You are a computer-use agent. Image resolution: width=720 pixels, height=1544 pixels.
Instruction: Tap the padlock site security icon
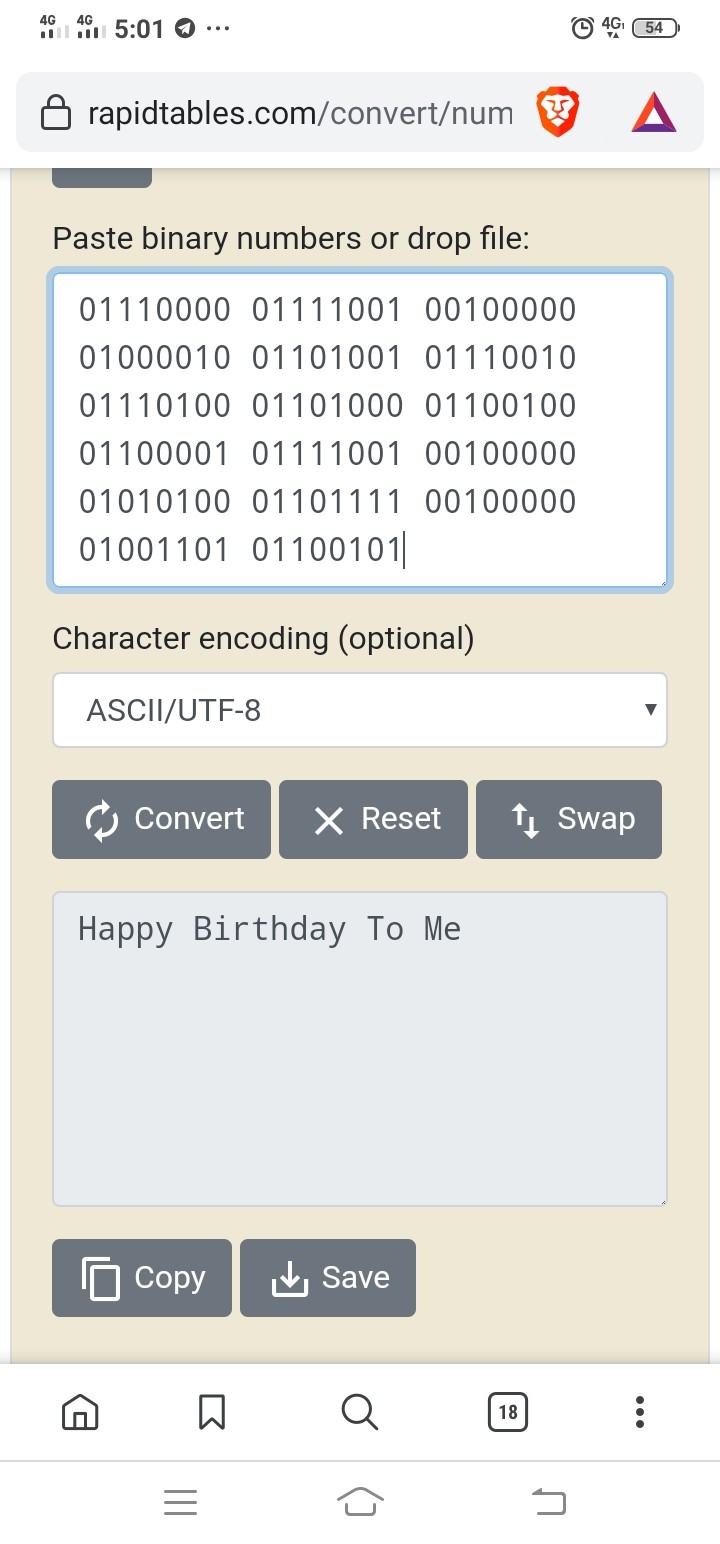[x=55, y=113]
